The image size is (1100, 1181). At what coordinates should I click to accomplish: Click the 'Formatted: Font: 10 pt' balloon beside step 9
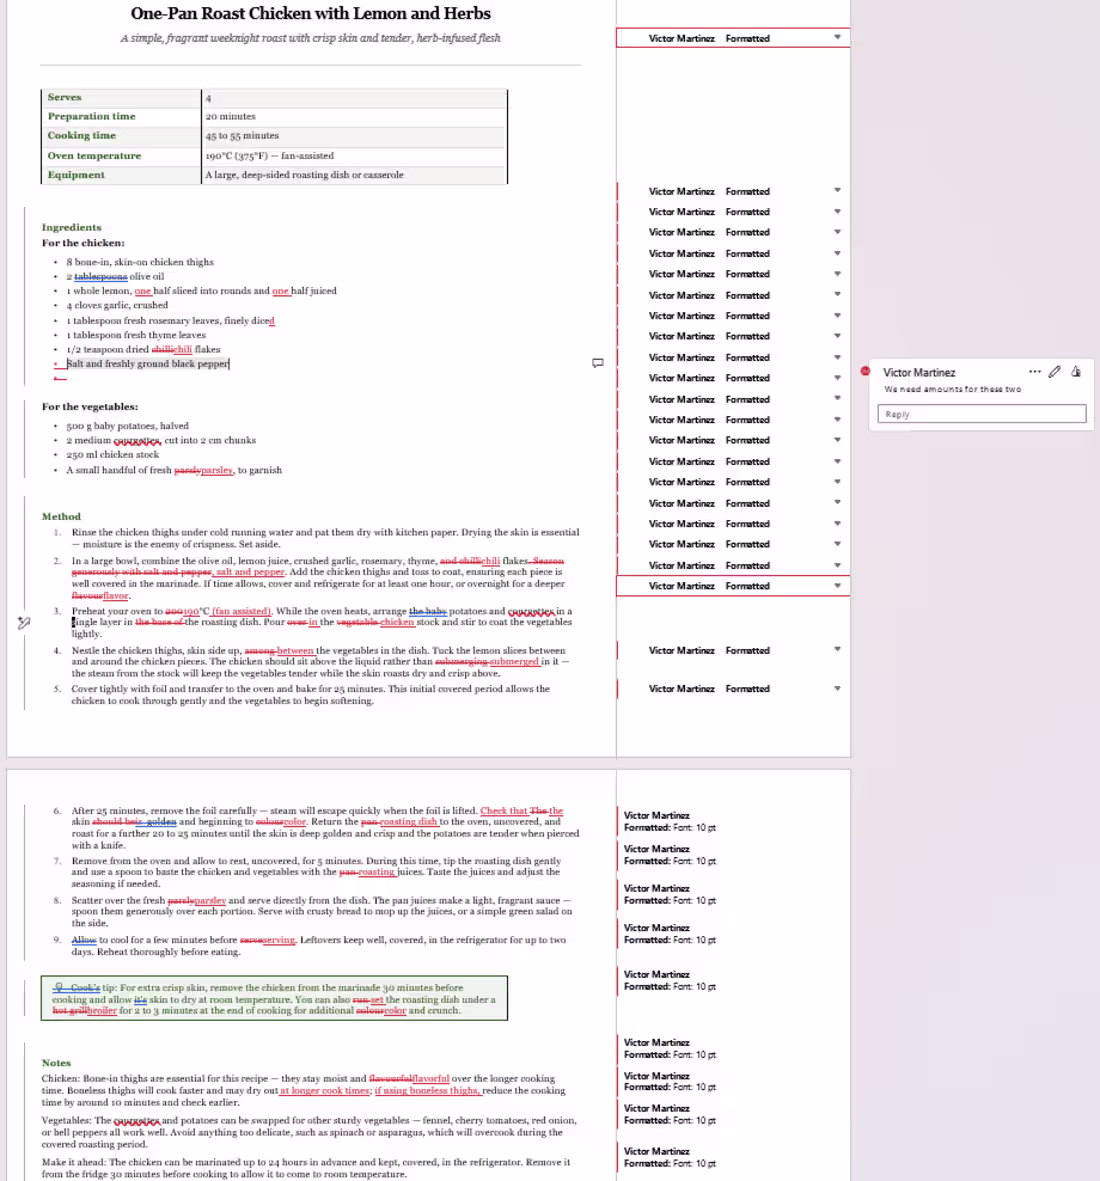(x=670, y=934)
